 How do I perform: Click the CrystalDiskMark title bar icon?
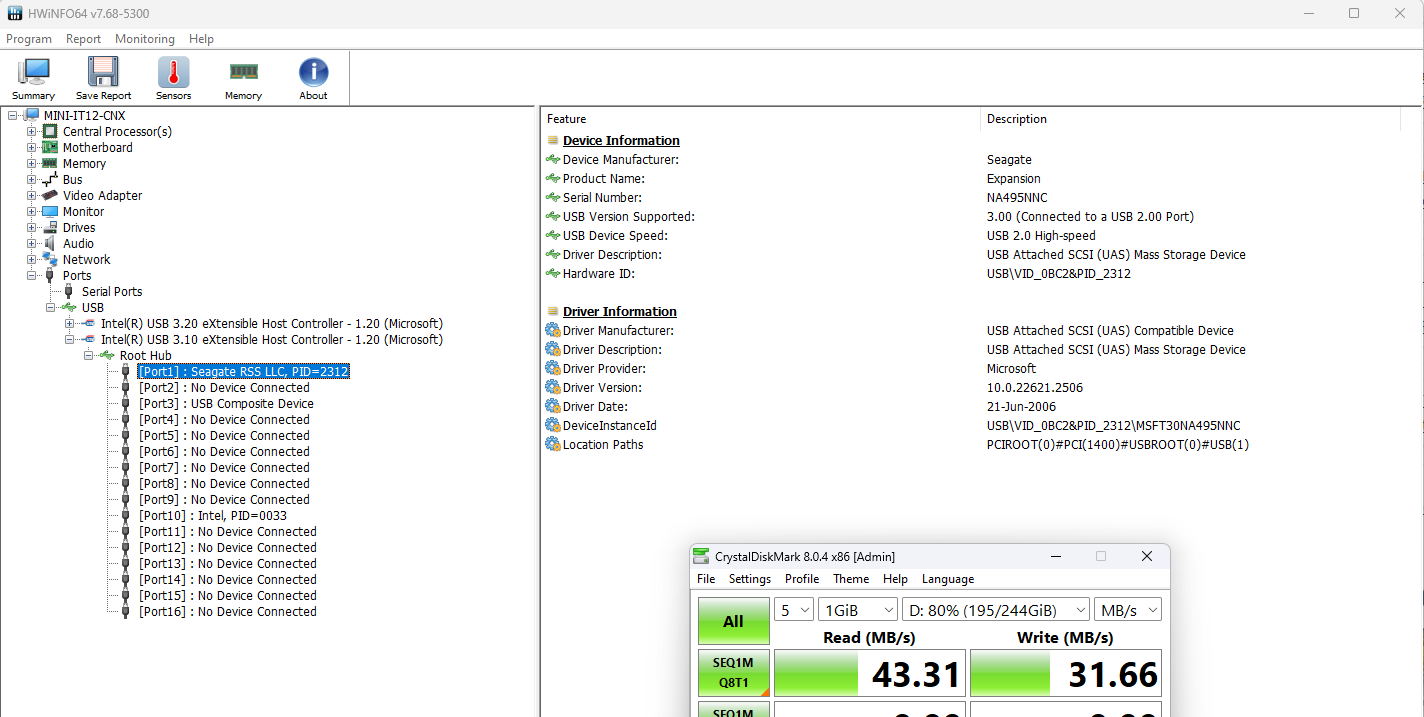click(702, 556)
